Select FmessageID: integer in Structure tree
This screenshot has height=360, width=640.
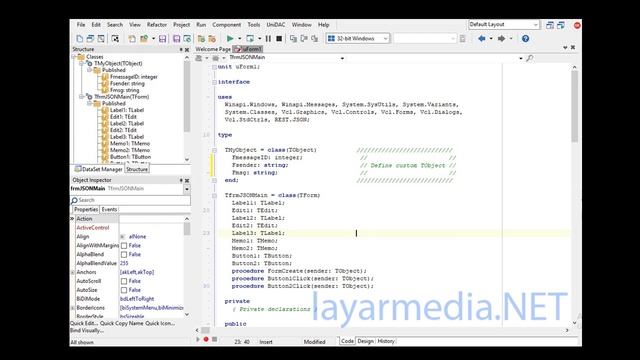(x=133, y=77)
